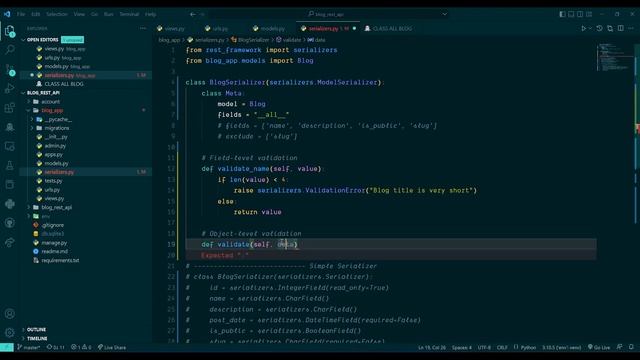
Task: Open the Live Share activity bar icon
Action: (x=10, y=242)
